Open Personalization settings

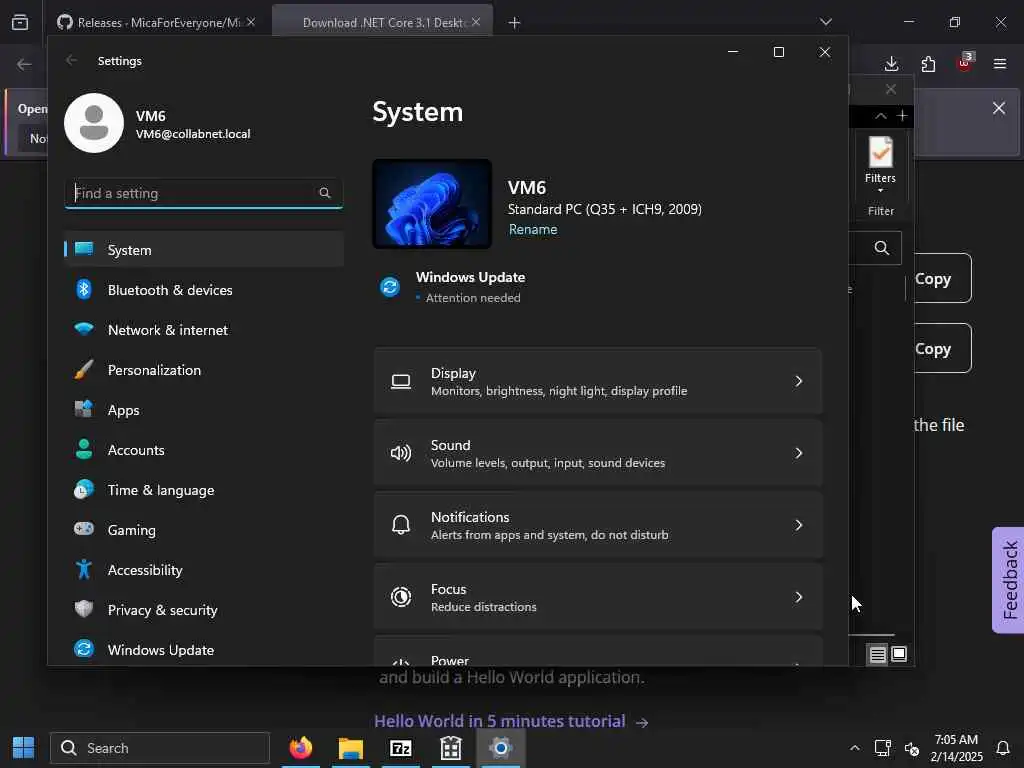click(x=204, y=370)
